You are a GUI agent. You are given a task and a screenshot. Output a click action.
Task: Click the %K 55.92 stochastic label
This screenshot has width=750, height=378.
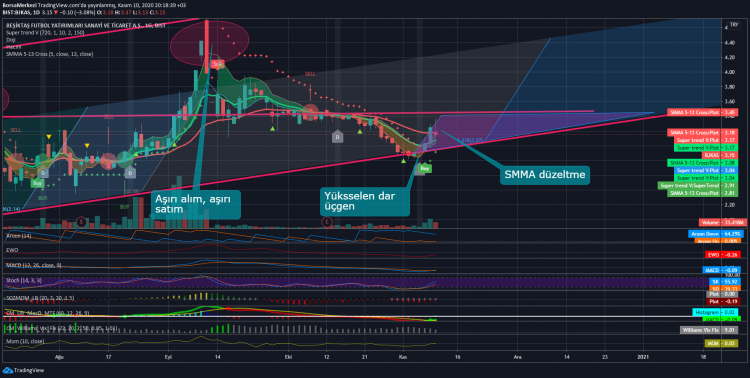724,282
